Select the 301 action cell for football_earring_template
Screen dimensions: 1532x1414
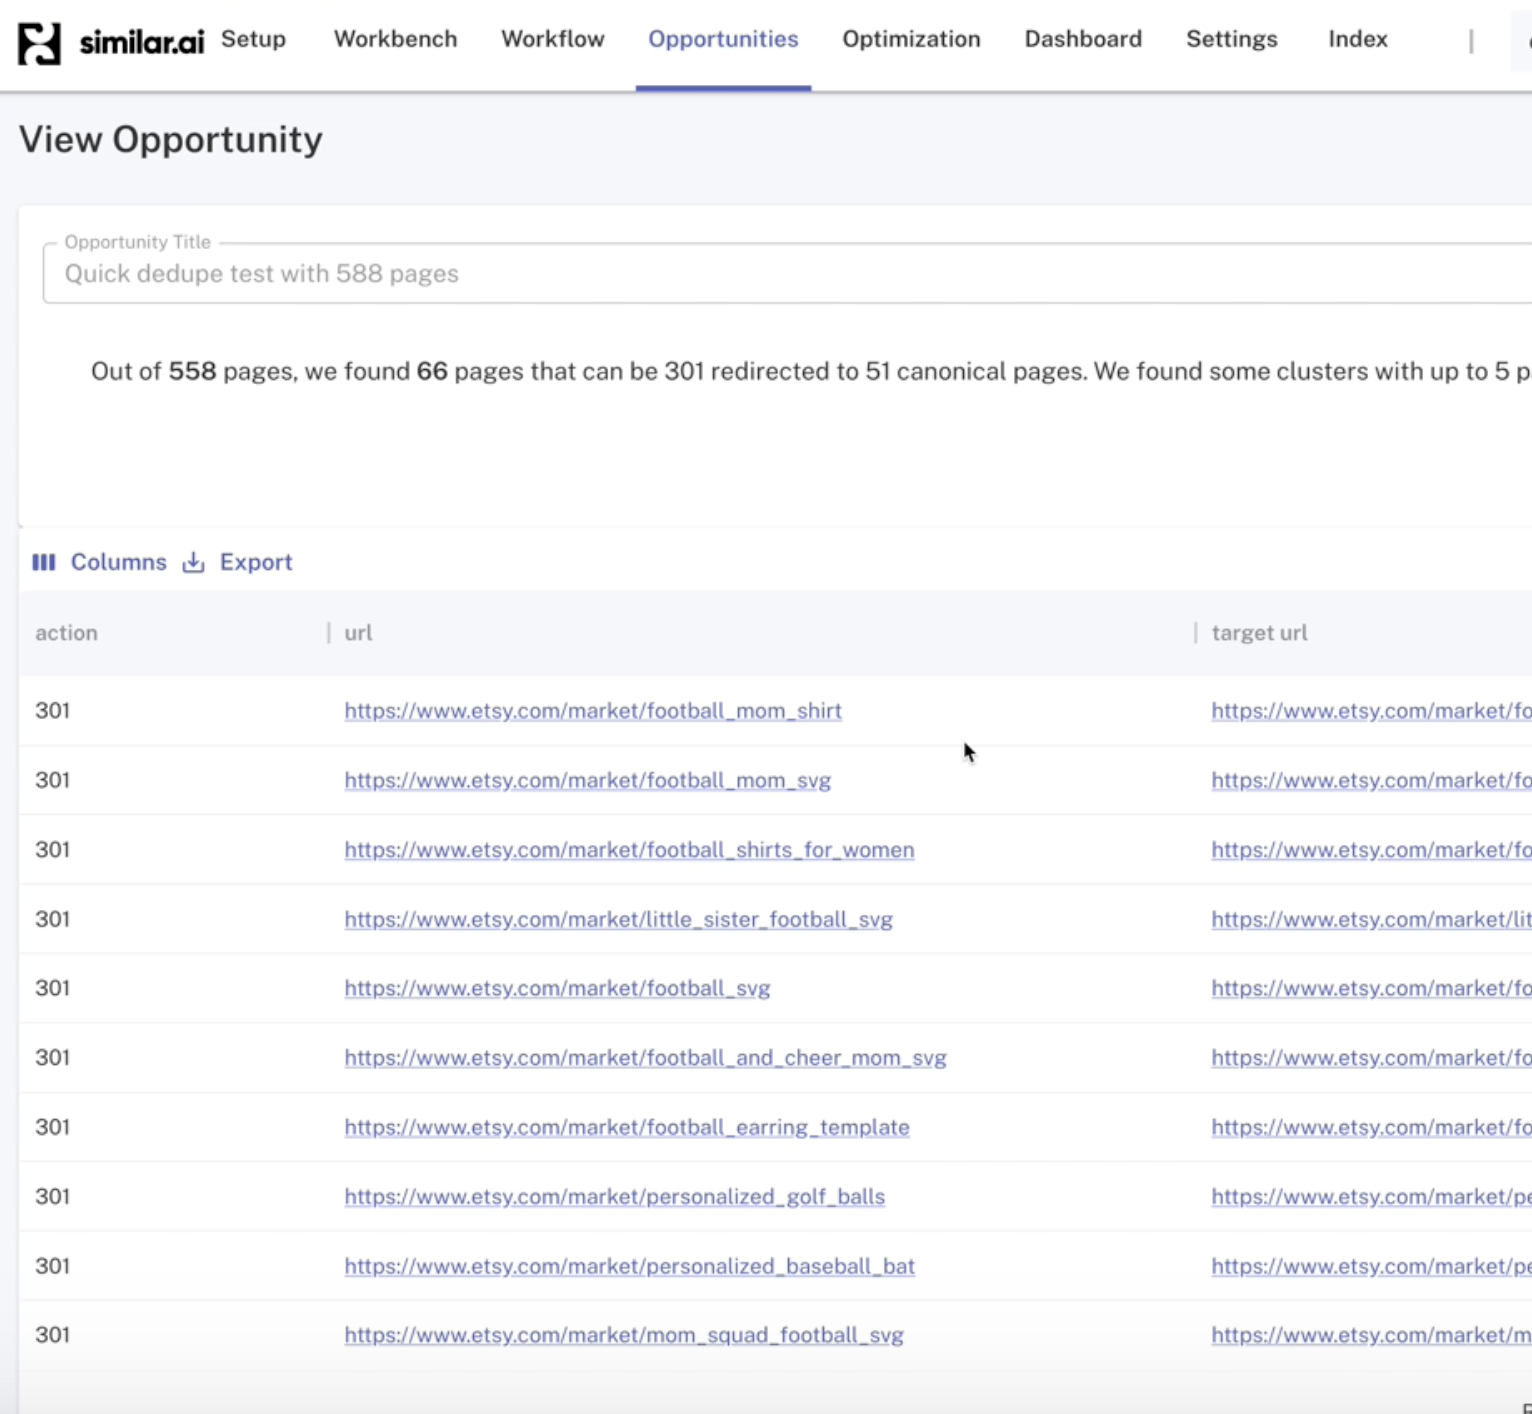coord(53,1127)
